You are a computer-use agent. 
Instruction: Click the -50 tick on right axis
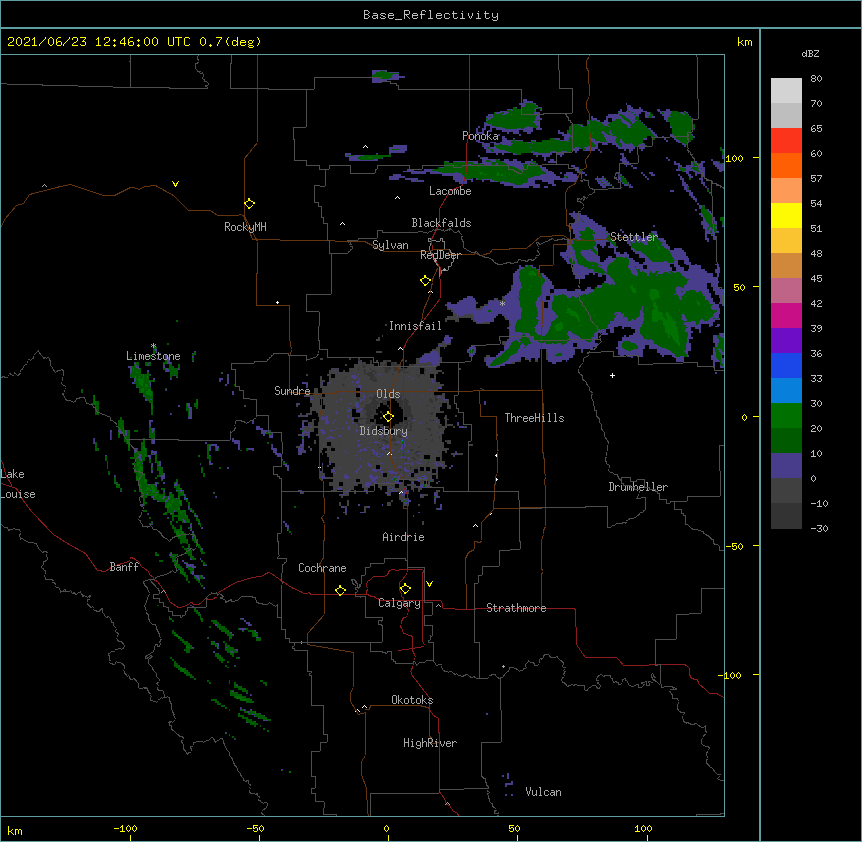[x=734, y=546]
